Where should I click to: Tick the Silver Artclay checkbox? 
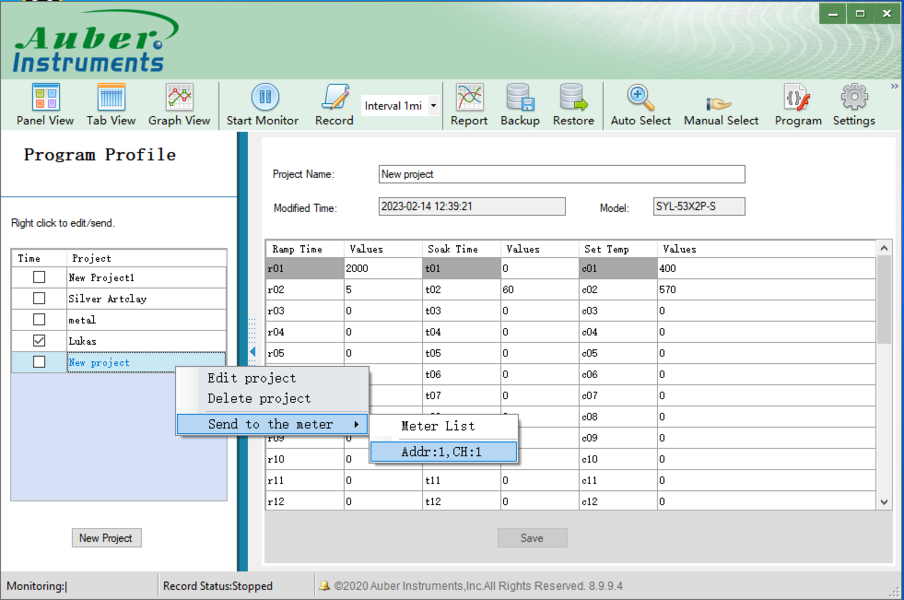coord(39,298)
